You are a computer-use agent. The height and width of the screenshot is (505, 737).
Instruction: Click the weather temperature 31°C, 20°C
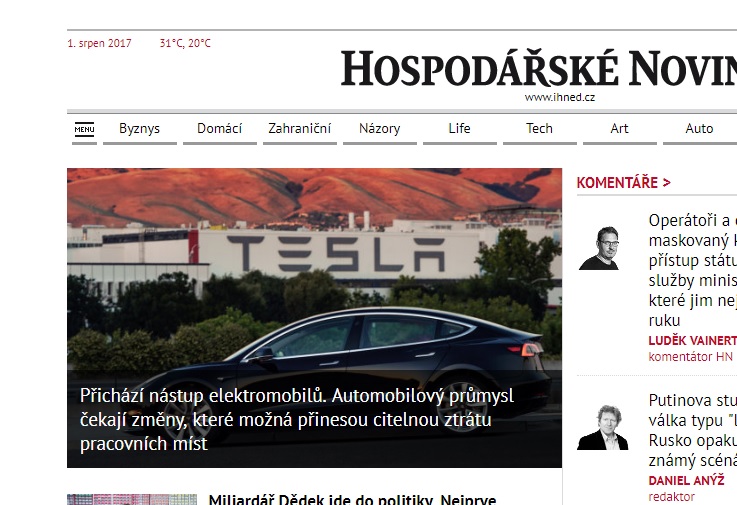185,43
